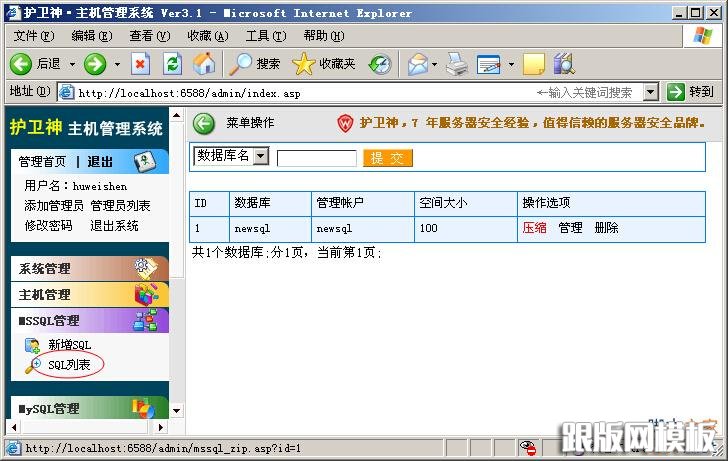This screenshot has width=728, height=461.
Task: Open the 工具(T) menu
Action: click(266, 36)
